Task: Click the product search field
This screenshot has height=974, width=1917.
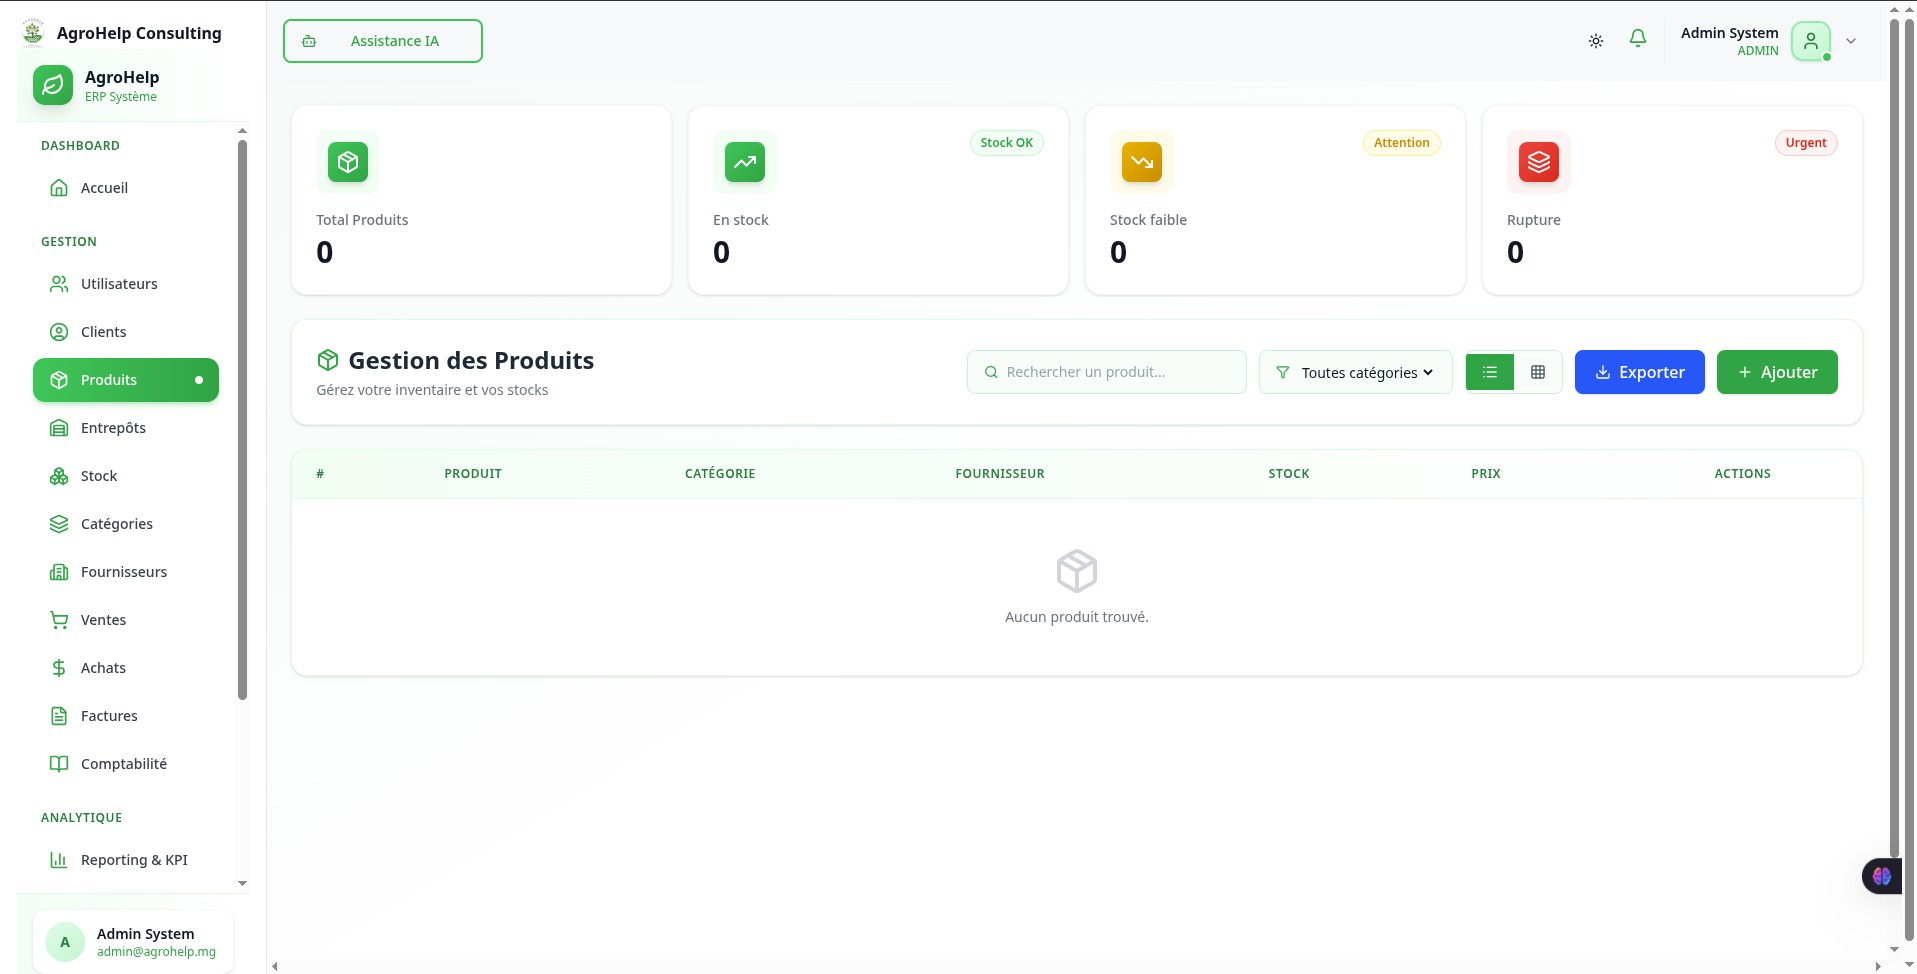Action: coord(1106,371)
